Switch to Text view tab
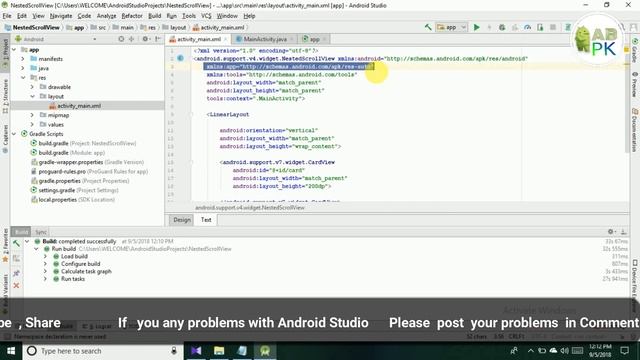640x360 pixels. tap(206, 220)
